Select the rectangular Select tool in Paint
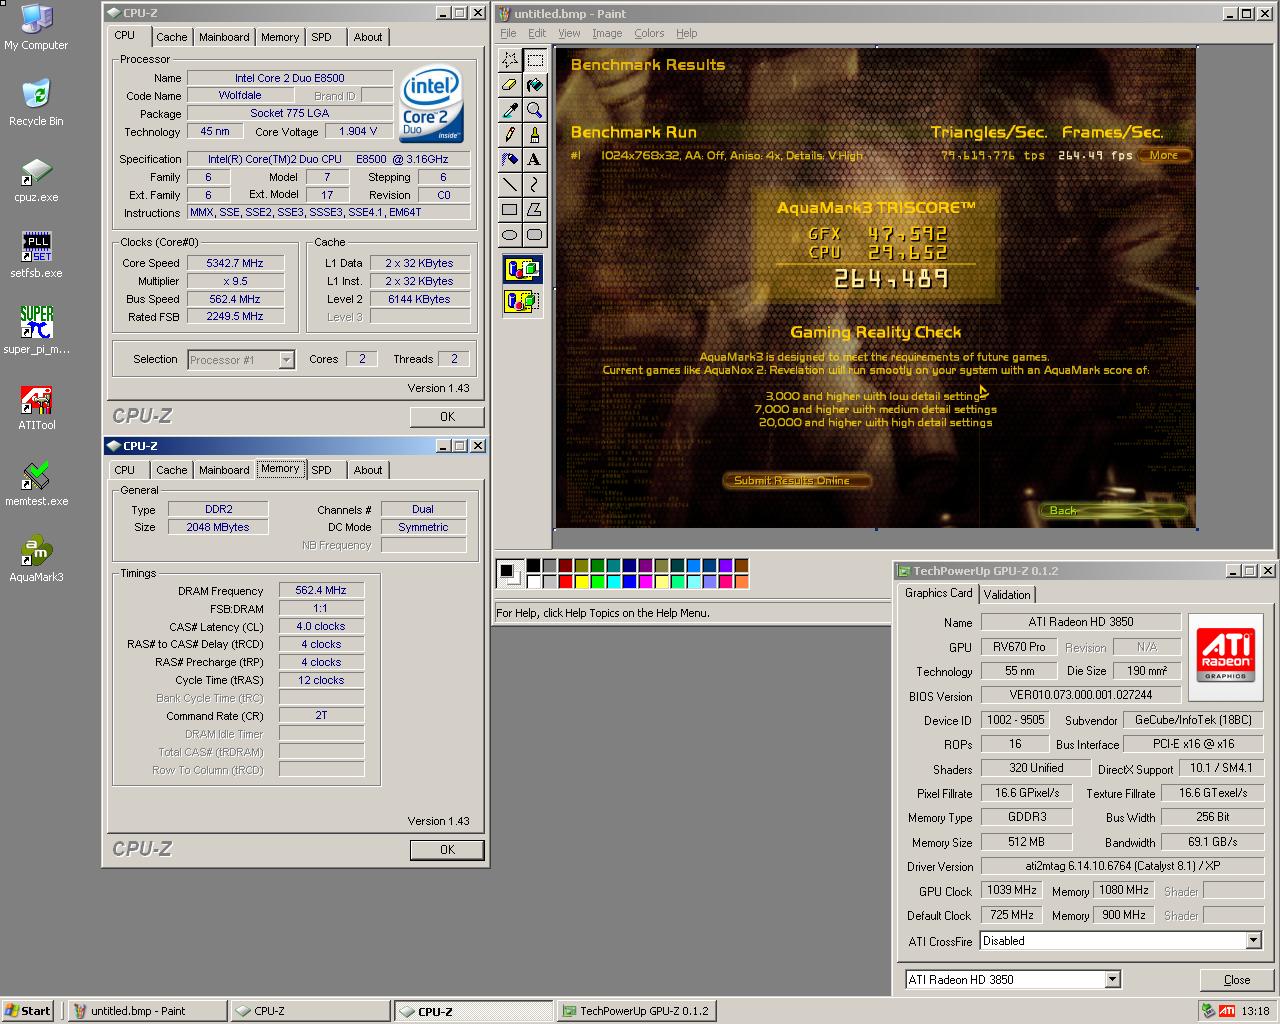The height and width of the screenshot is (1024, 1280). pos(535,60)
